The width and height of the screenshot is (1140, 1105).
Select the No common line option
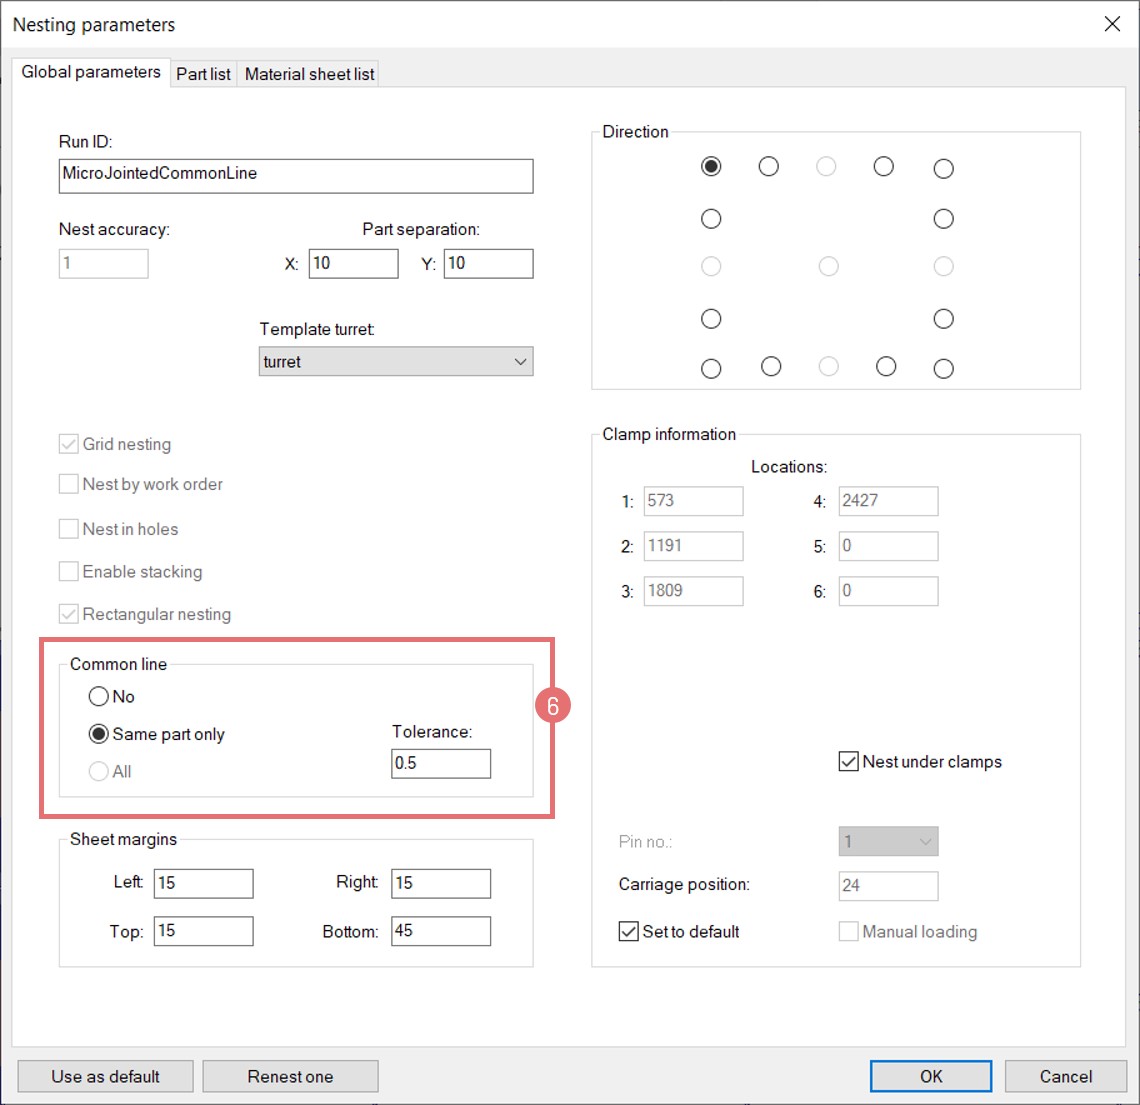point(99,696)
